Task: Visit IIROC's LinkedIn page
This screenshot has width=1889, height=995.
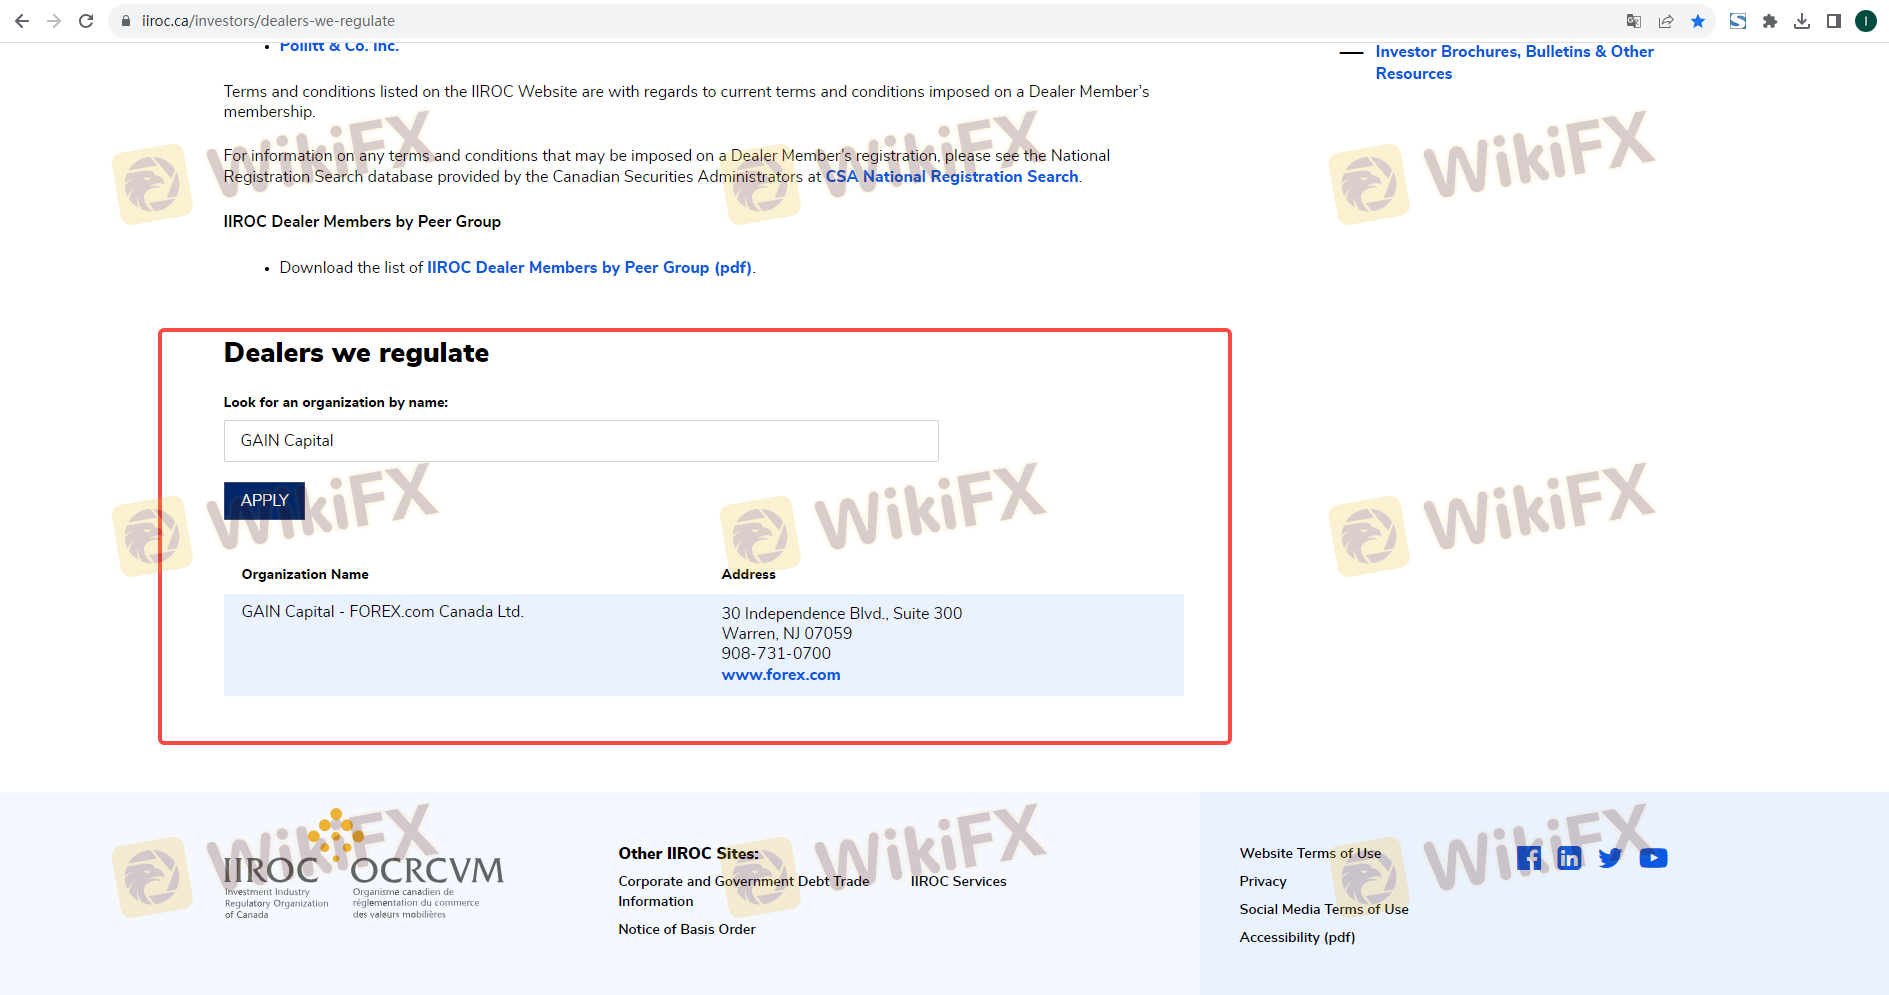Action: tap(1570, 858)
